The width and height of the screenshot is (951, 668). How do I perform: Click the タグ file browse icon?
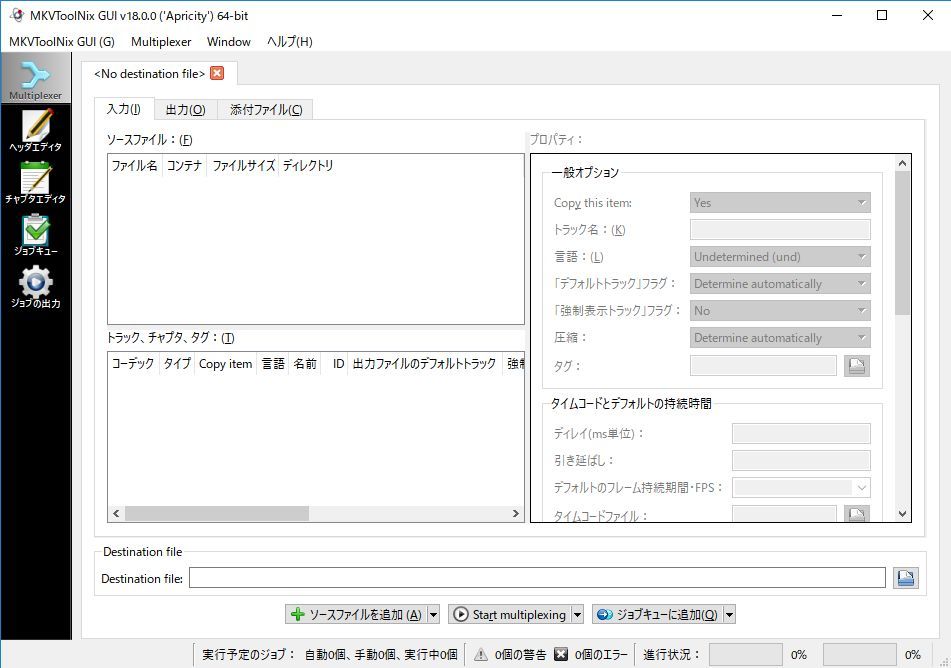click(x=856, y=366)
